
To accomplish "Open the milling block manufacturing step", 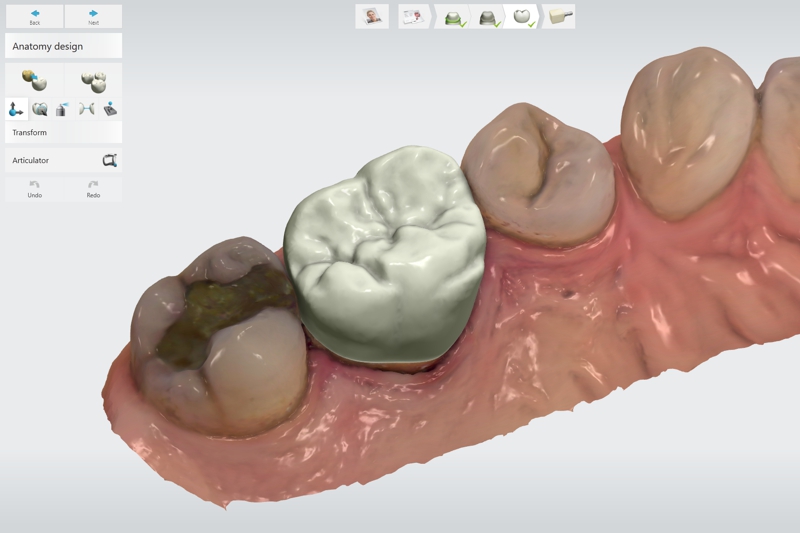I will (560, 16).
